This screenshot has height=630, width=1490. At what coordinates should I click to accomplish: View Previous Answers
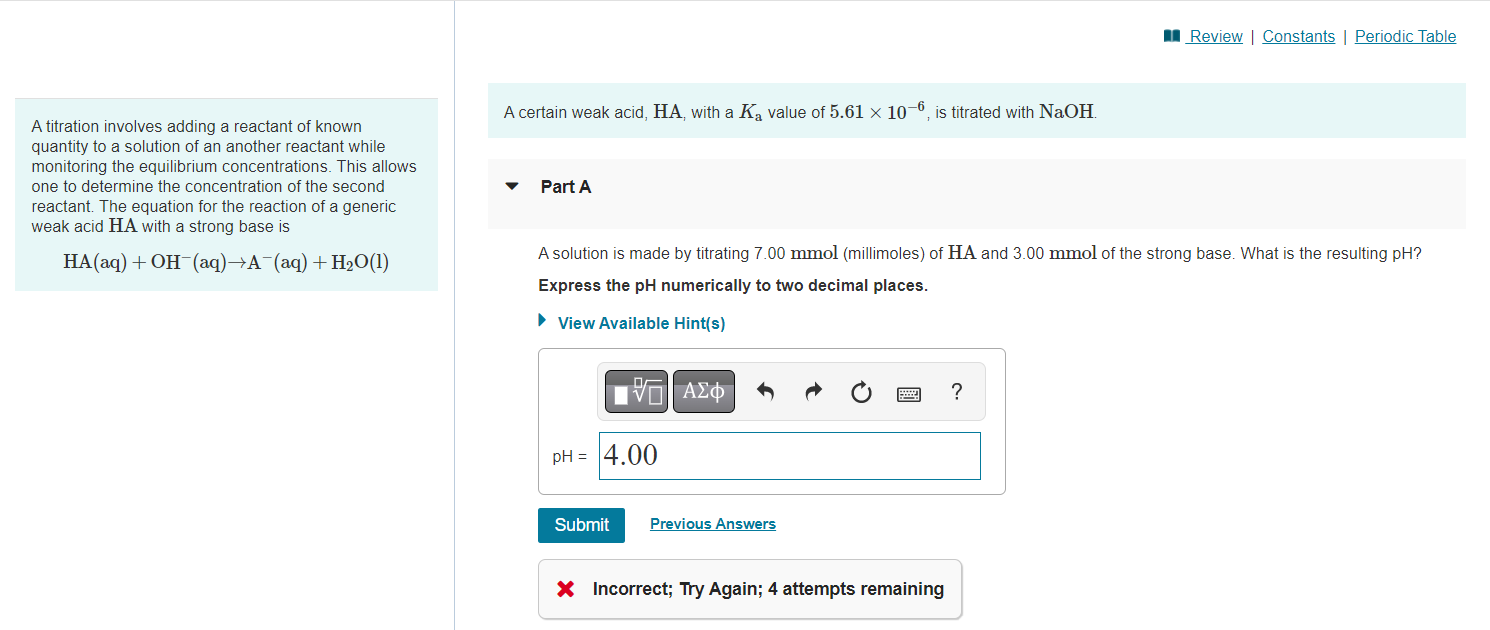pyautogui.click(x=712, y=523)
